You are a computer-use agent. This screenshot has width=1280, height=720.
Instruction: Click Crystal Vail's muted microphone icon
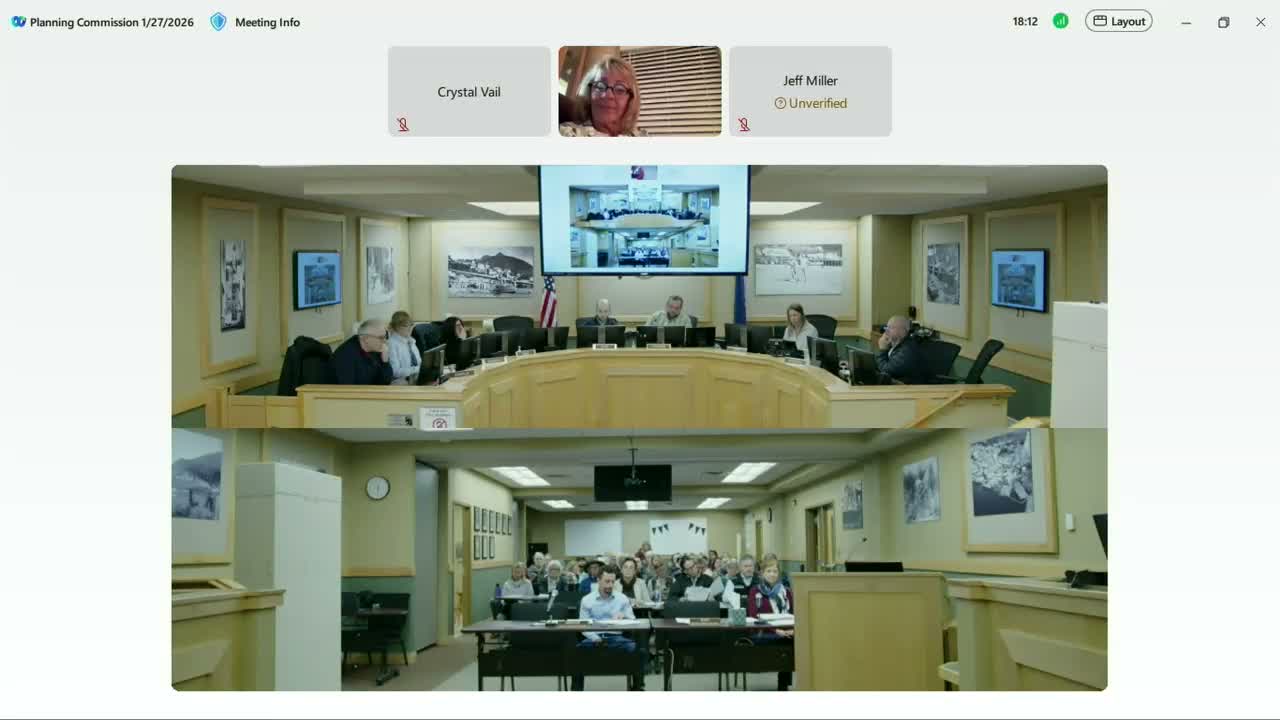(x=403, y=125)
